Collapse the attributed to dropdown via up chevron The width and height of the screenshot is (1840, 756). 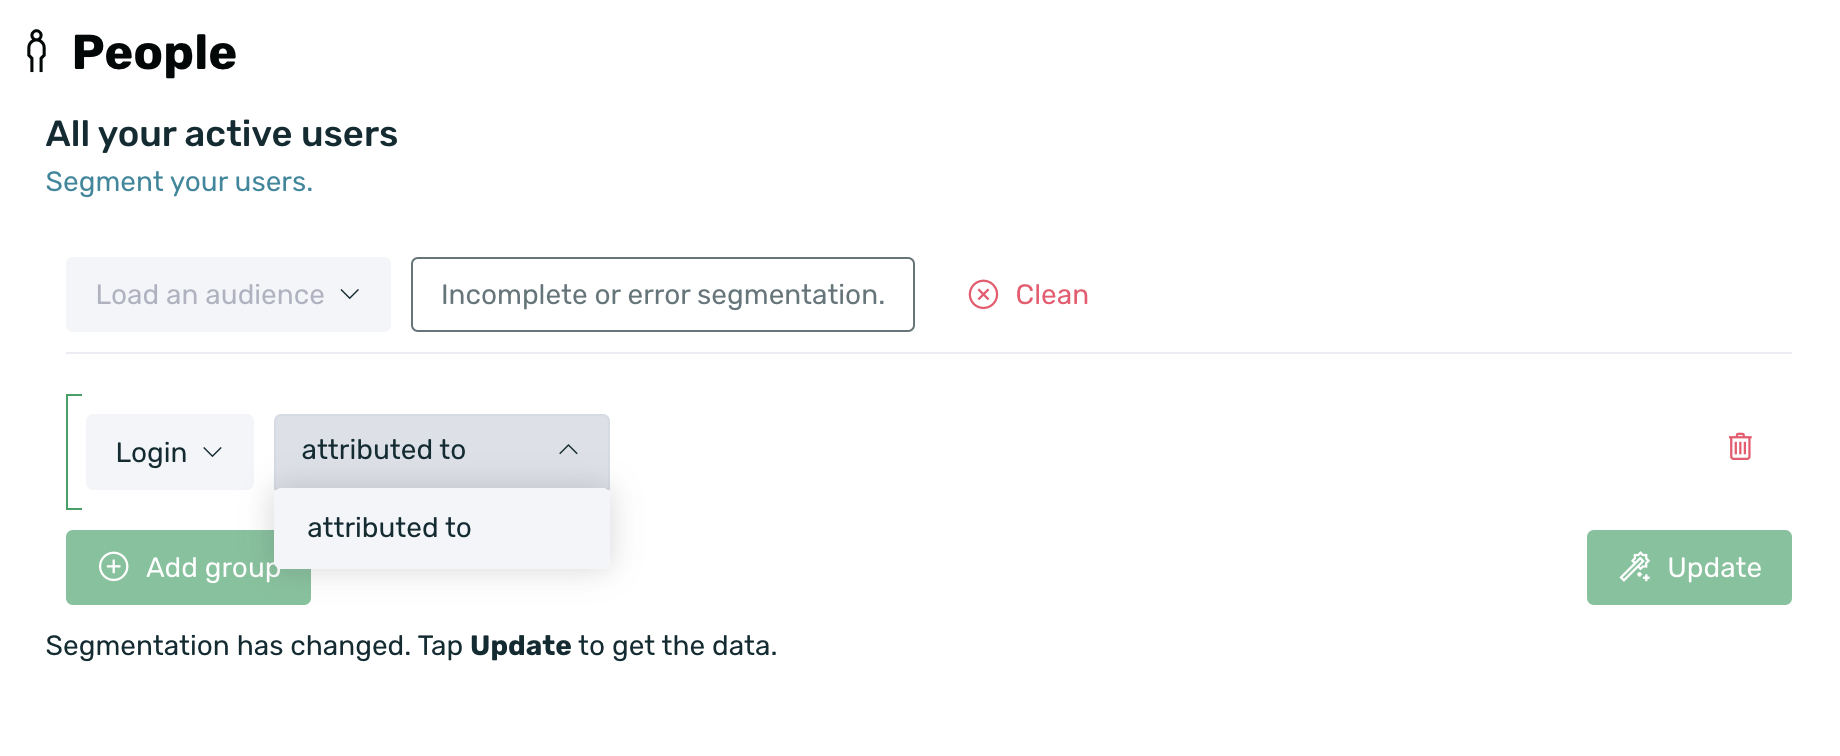click(x=568, y=450)
